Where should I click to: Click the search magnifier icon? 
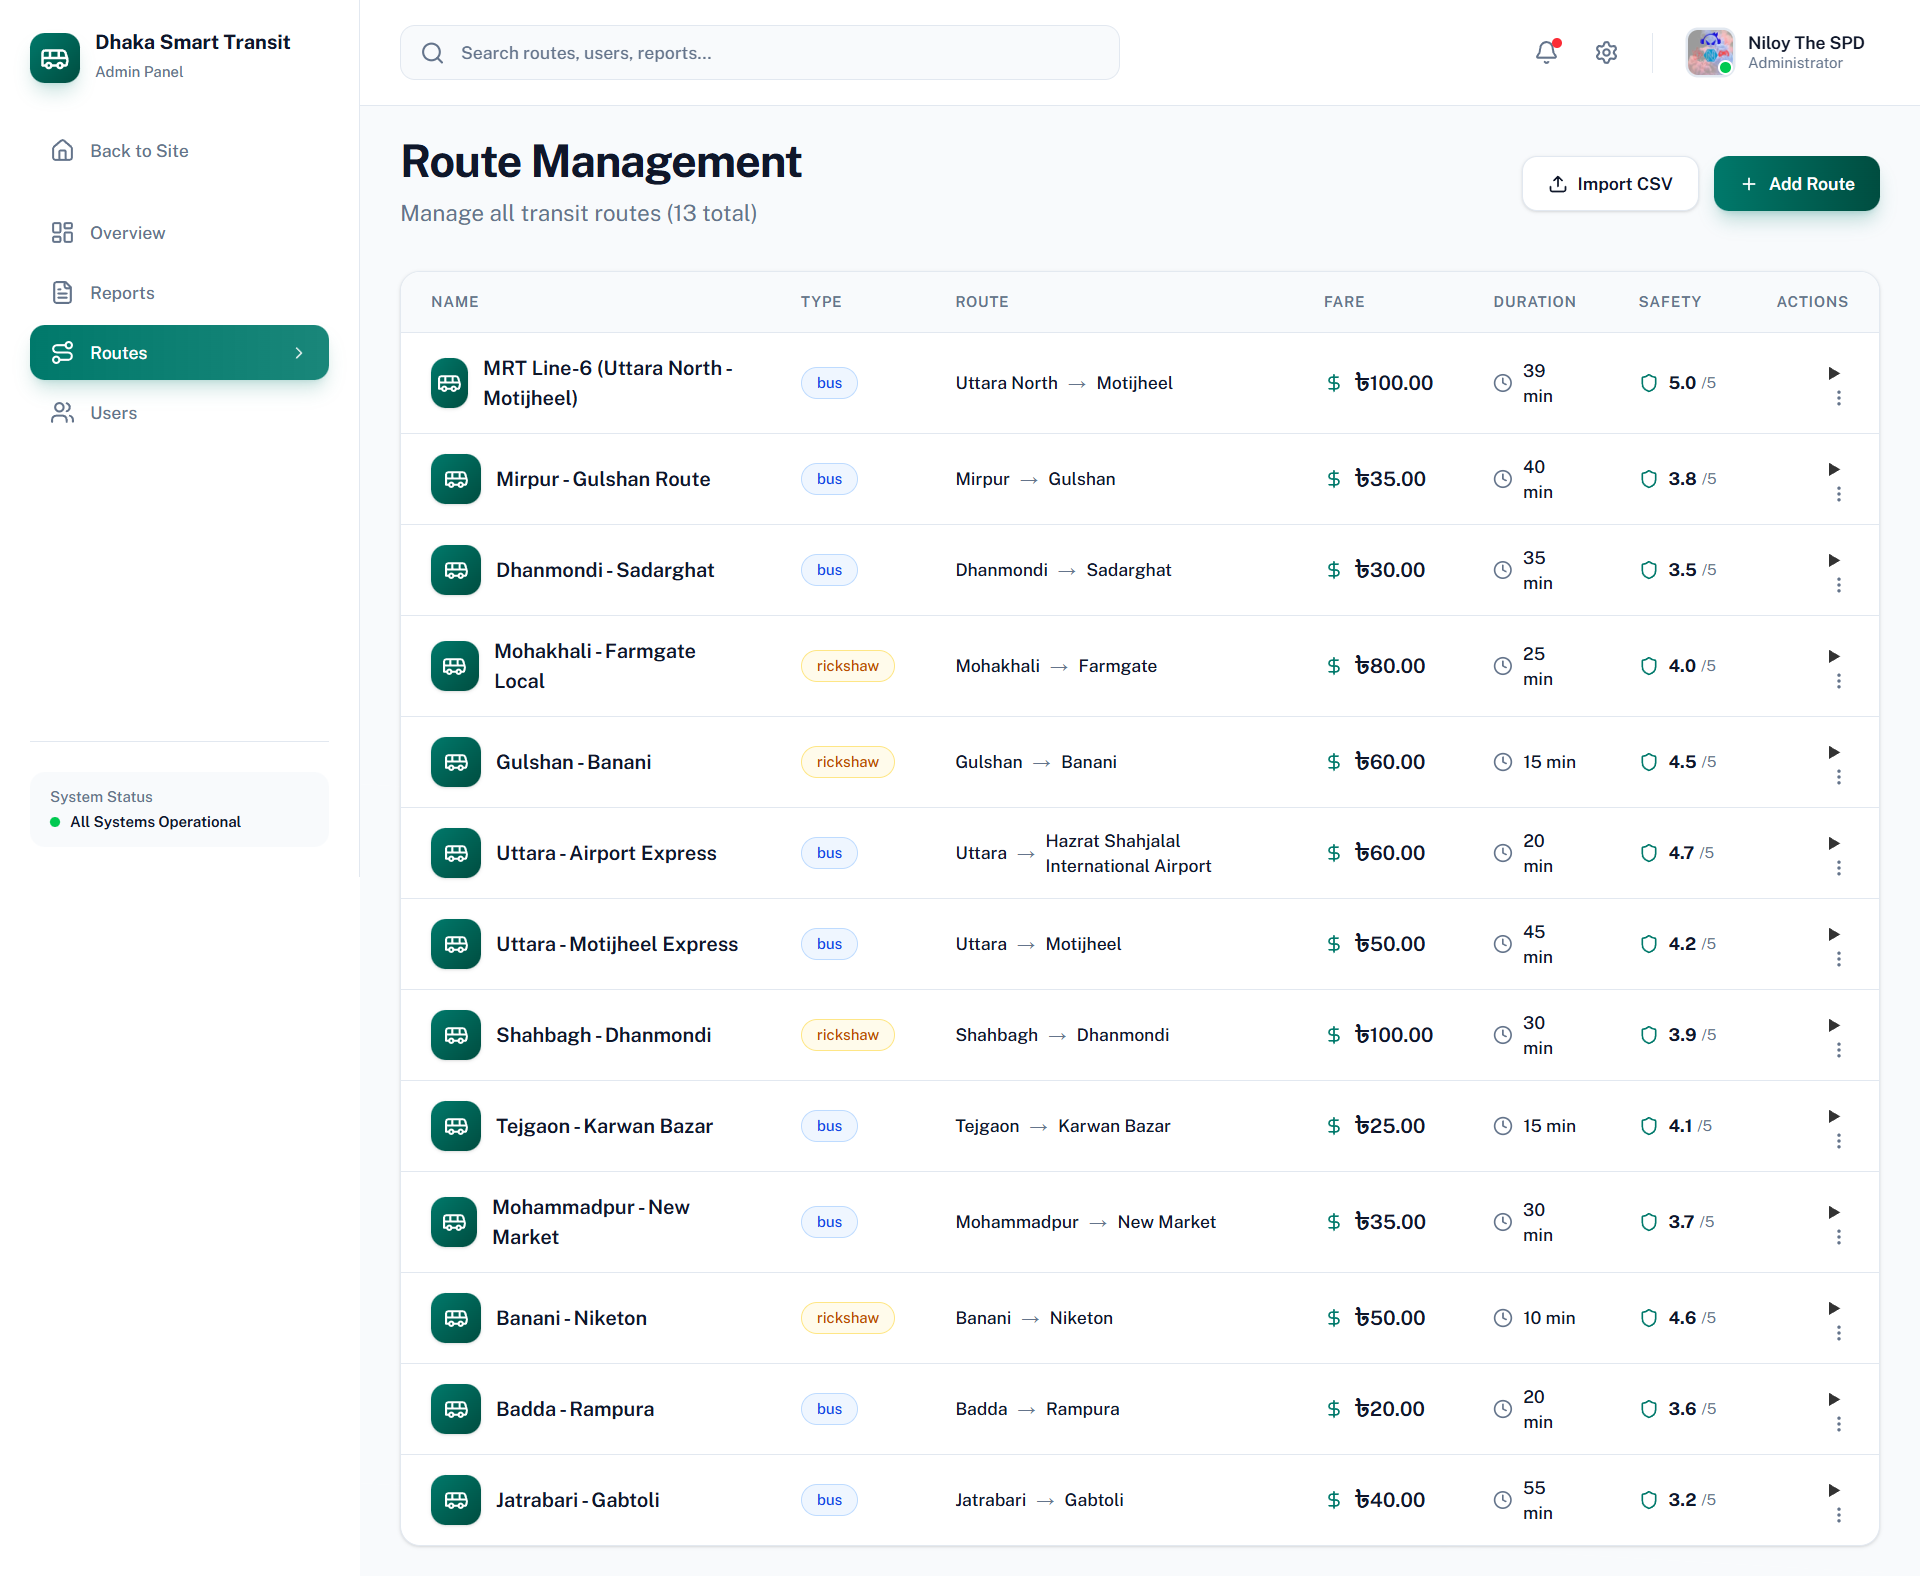[x=432, y=53]
